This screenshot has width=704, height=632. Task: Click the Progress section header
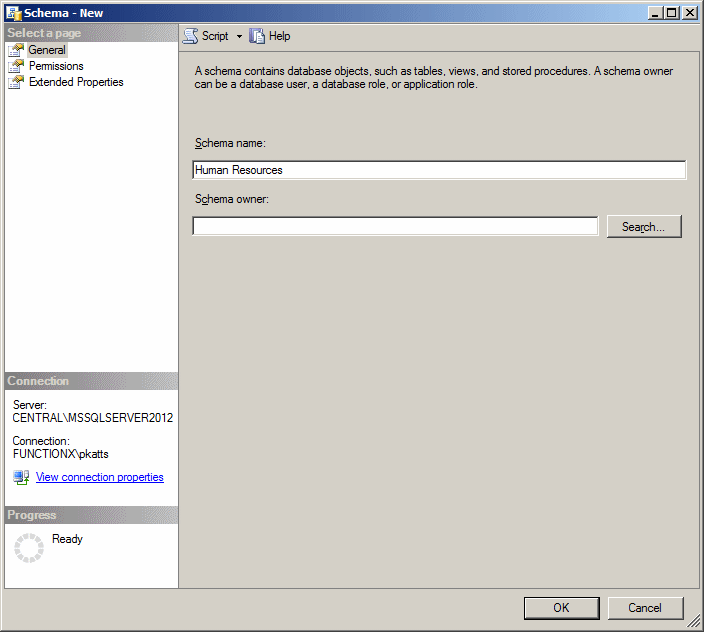[x=91, y=515]
